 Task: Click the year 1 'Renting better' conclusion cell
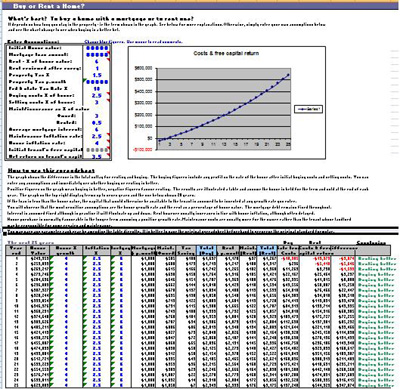[377, 259]
